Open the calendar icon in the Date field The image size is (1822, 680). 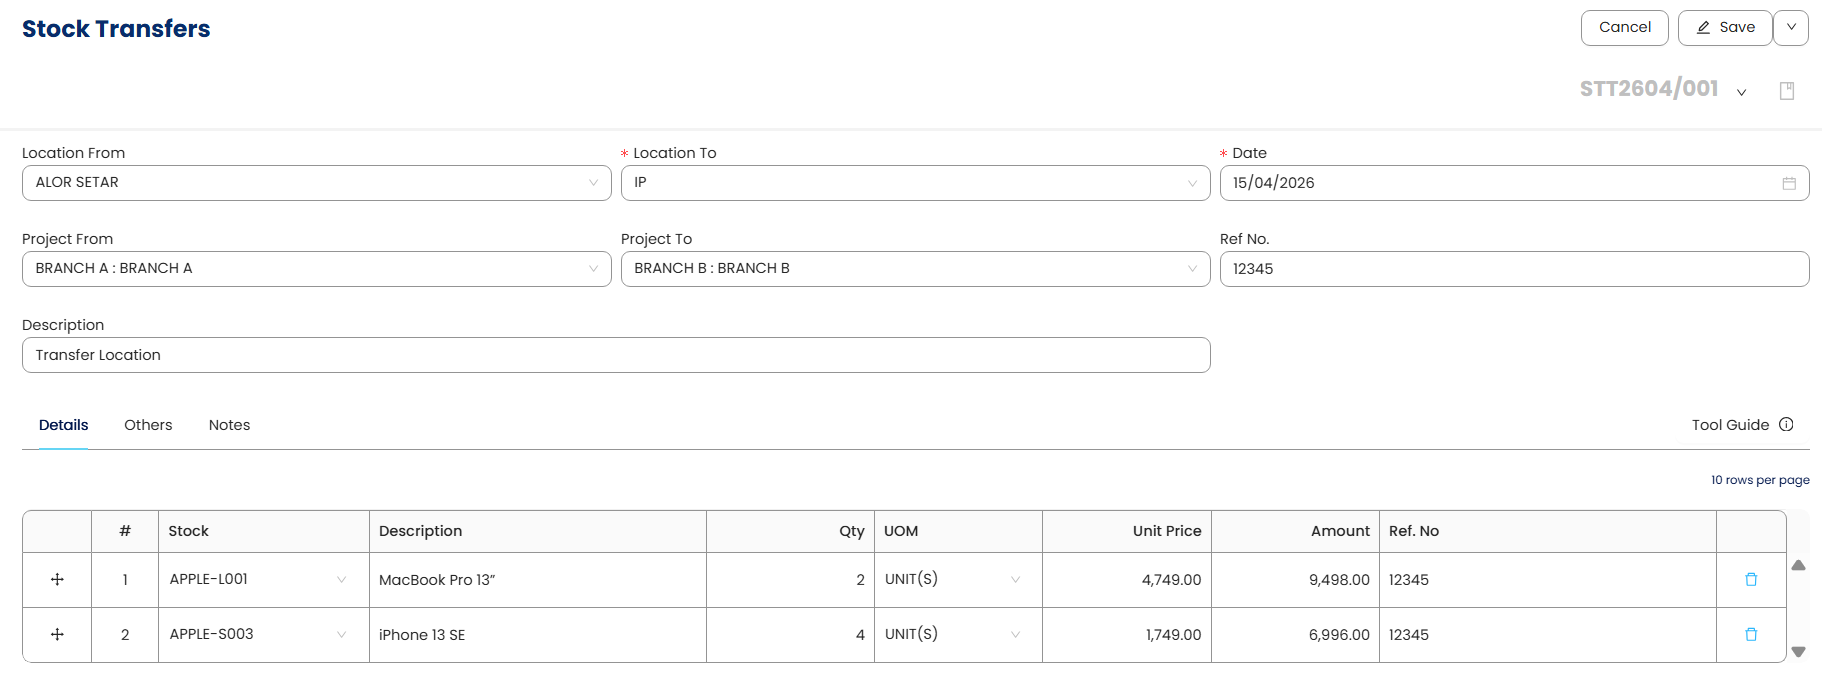(x=1789, y=184)
